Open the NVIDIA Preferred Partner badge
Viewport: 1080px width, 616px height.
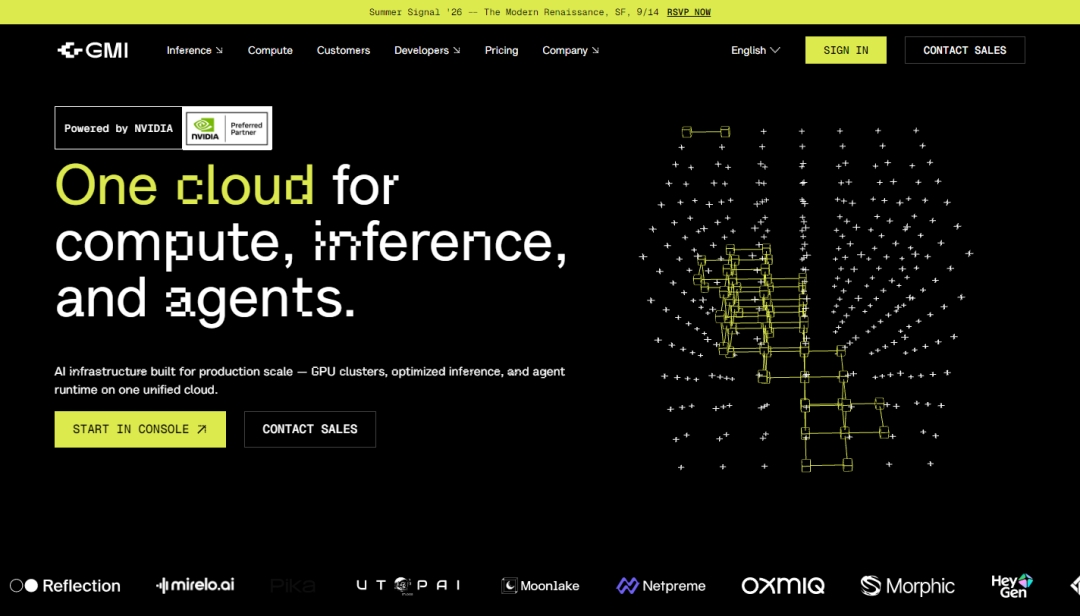[227, 128]
